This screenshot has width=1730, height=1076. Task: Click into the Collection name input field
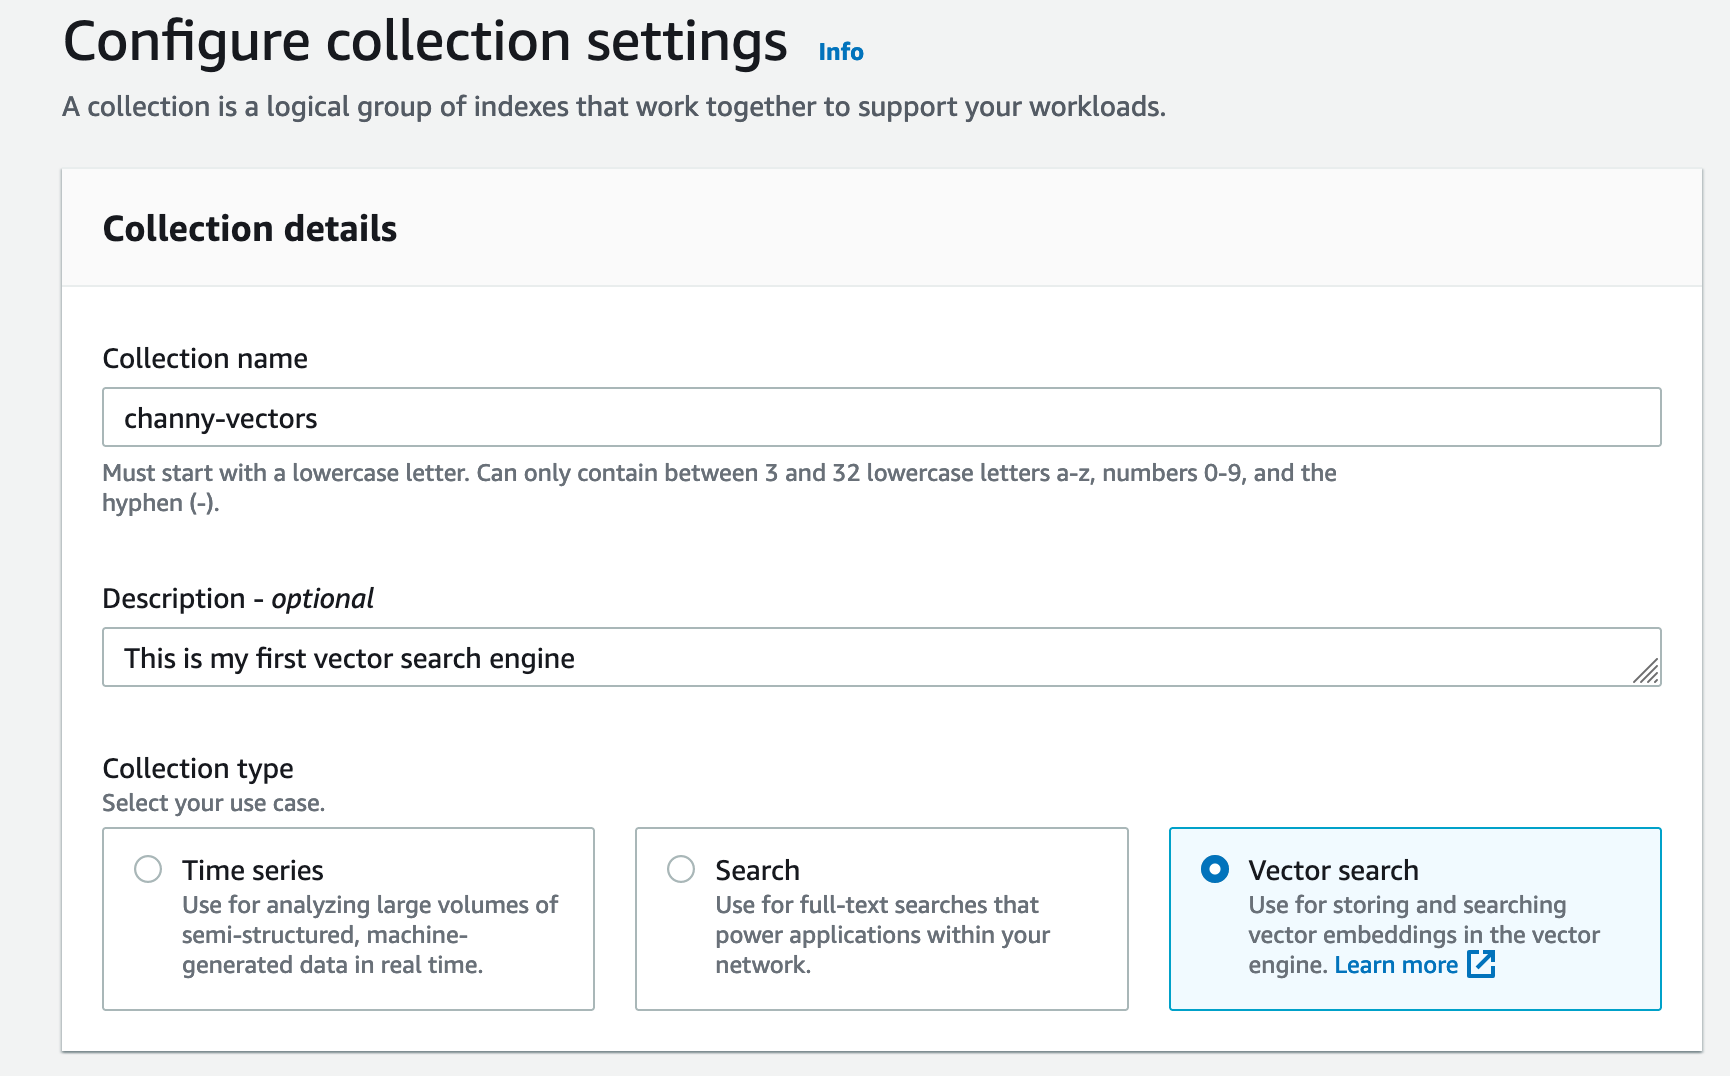pyautogui.click(x=880, y=418)
